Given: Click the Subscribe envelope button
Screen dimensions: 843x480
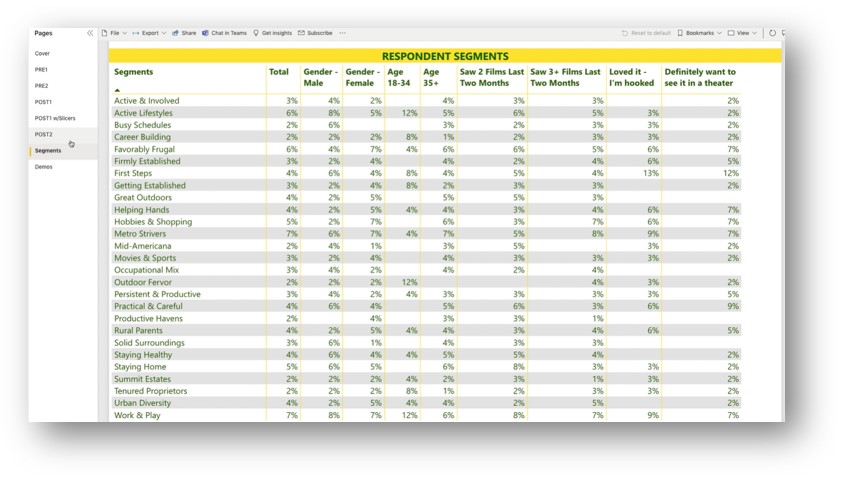Looking at the screenshot, I should click(315, 33).
